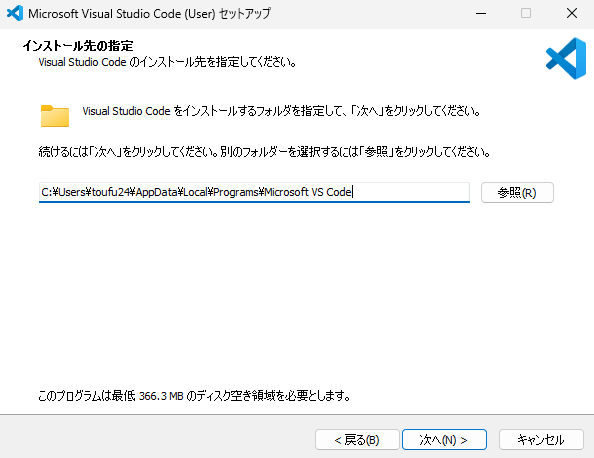Click the disk space requirement sentence
The image size is (594, 458).
point(194,396)
